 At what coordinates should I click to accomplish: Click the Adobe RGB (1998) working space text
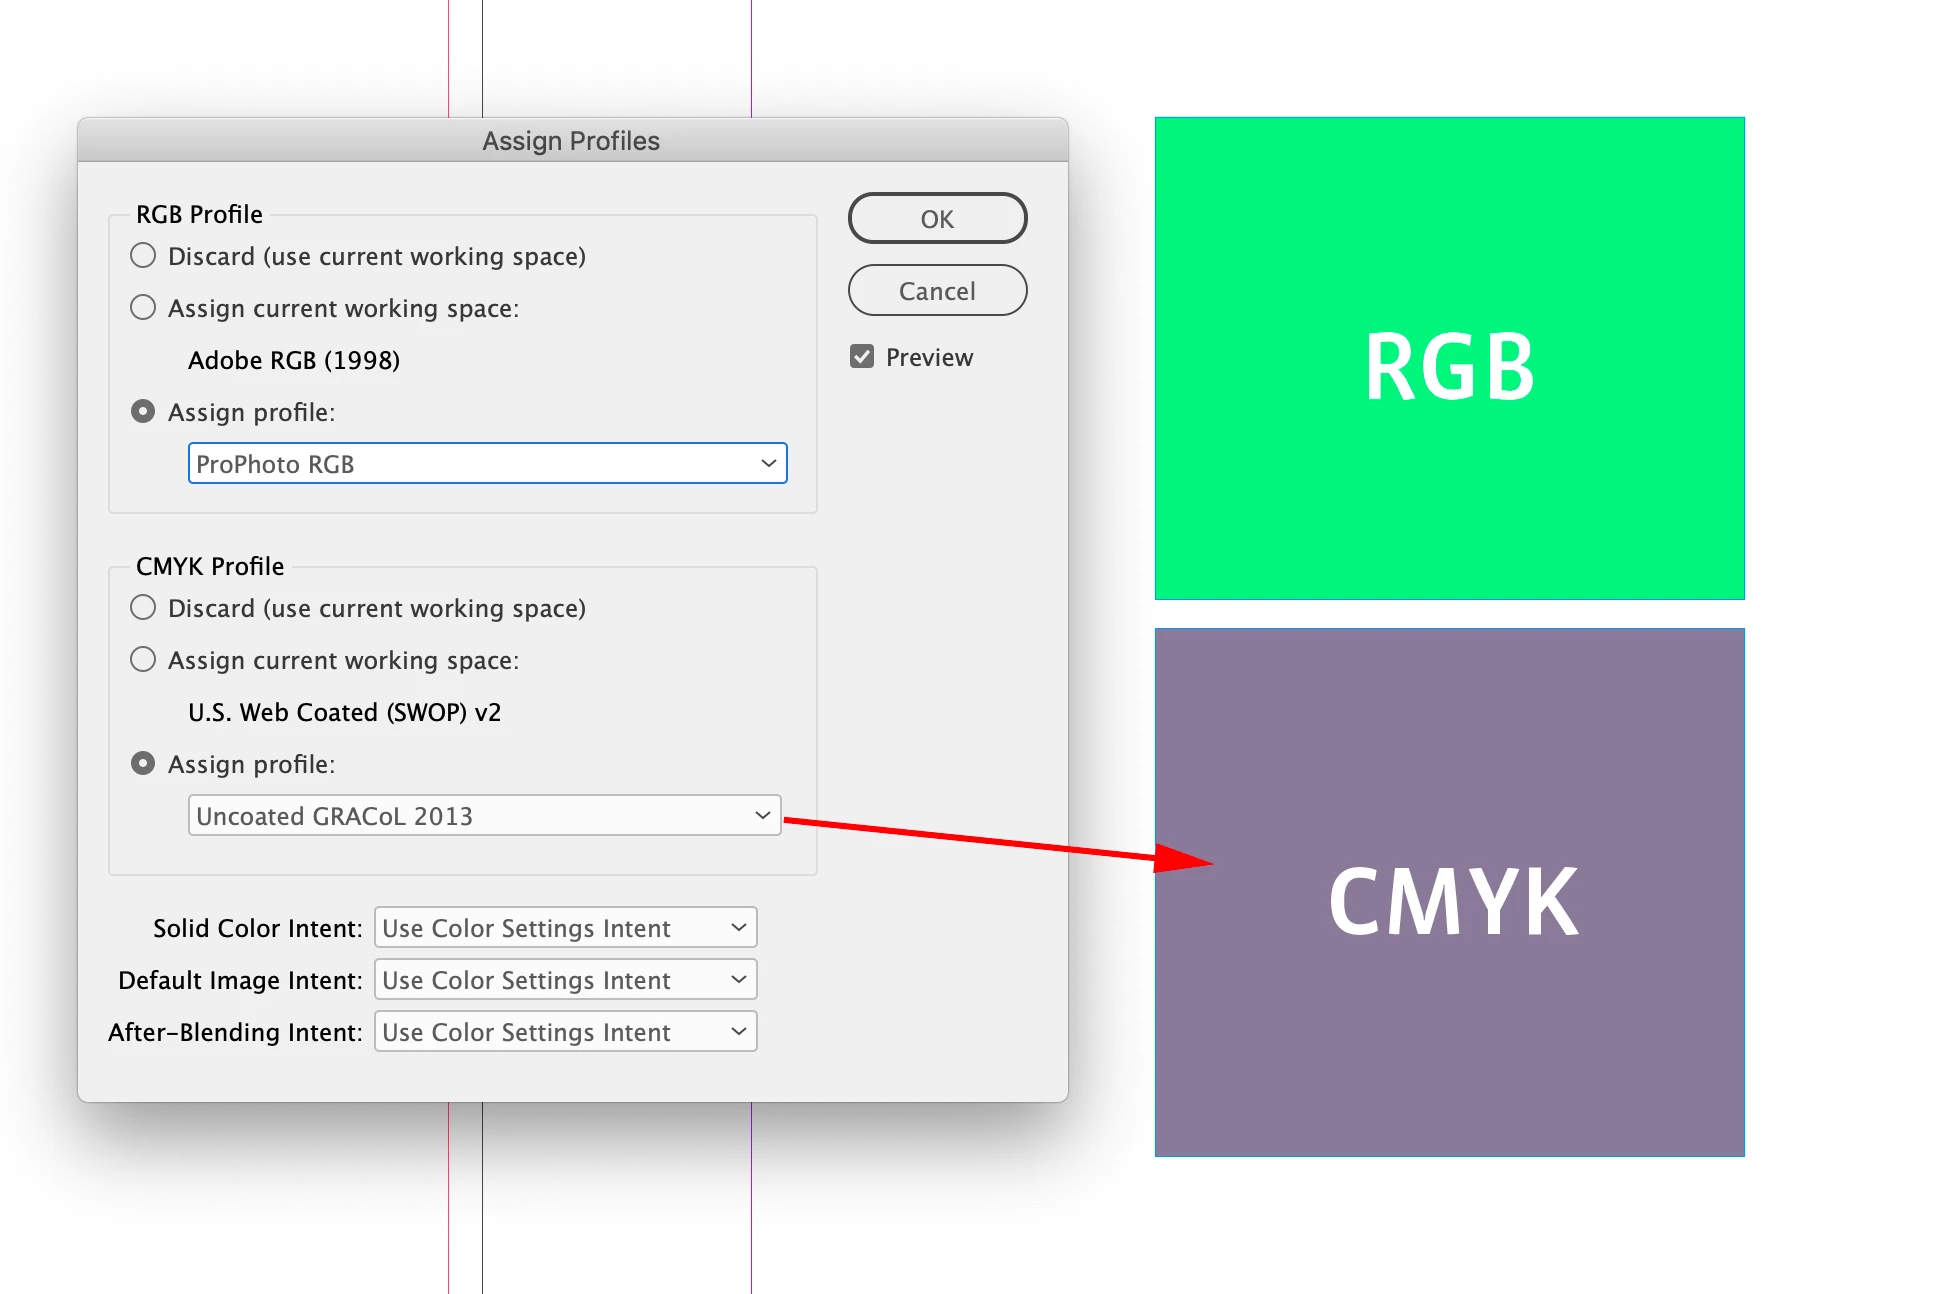pos(294,360)
